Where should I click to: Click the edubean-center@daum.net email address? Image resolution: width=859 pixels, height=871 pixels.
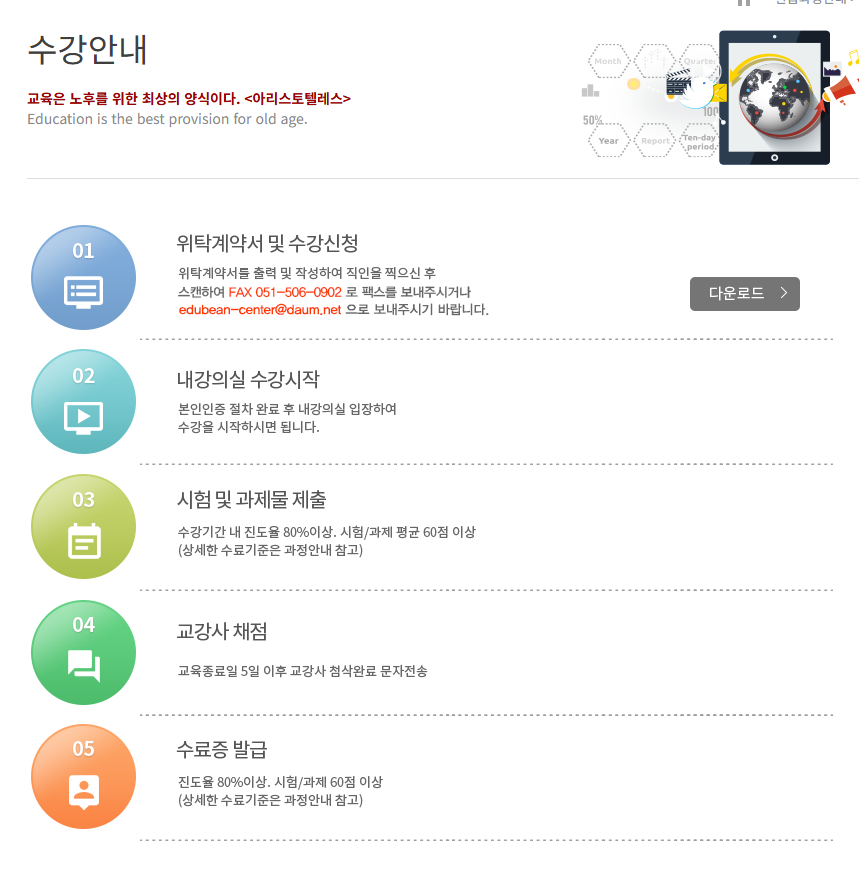tap(259, 310)
